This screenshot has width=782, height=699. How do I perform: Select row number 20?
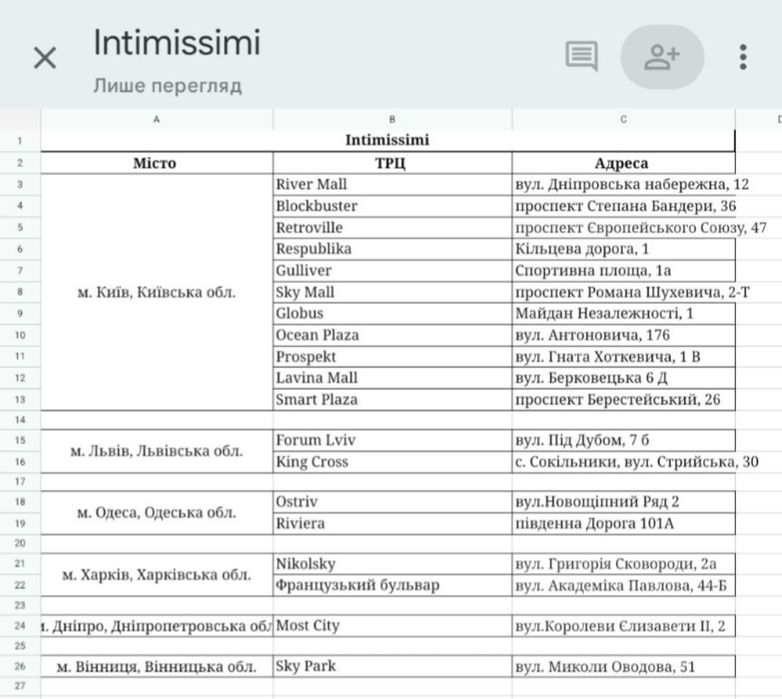pos(20,543)
